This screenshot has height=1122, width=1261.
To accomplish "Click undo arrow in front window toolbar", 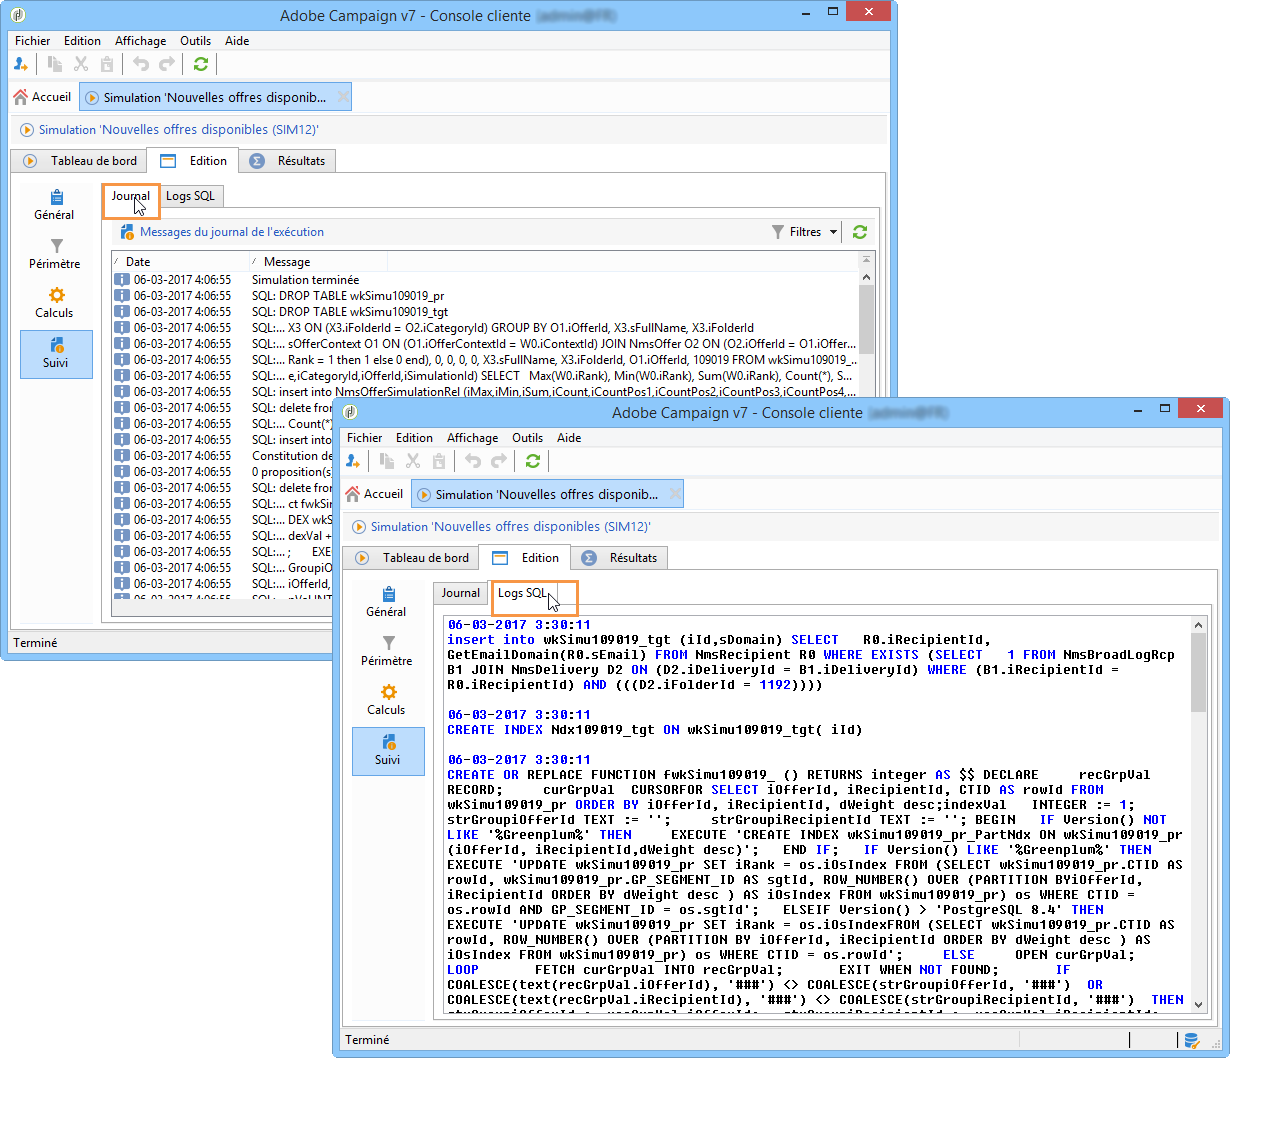I will pyautogui.click(x=473, y=461).
